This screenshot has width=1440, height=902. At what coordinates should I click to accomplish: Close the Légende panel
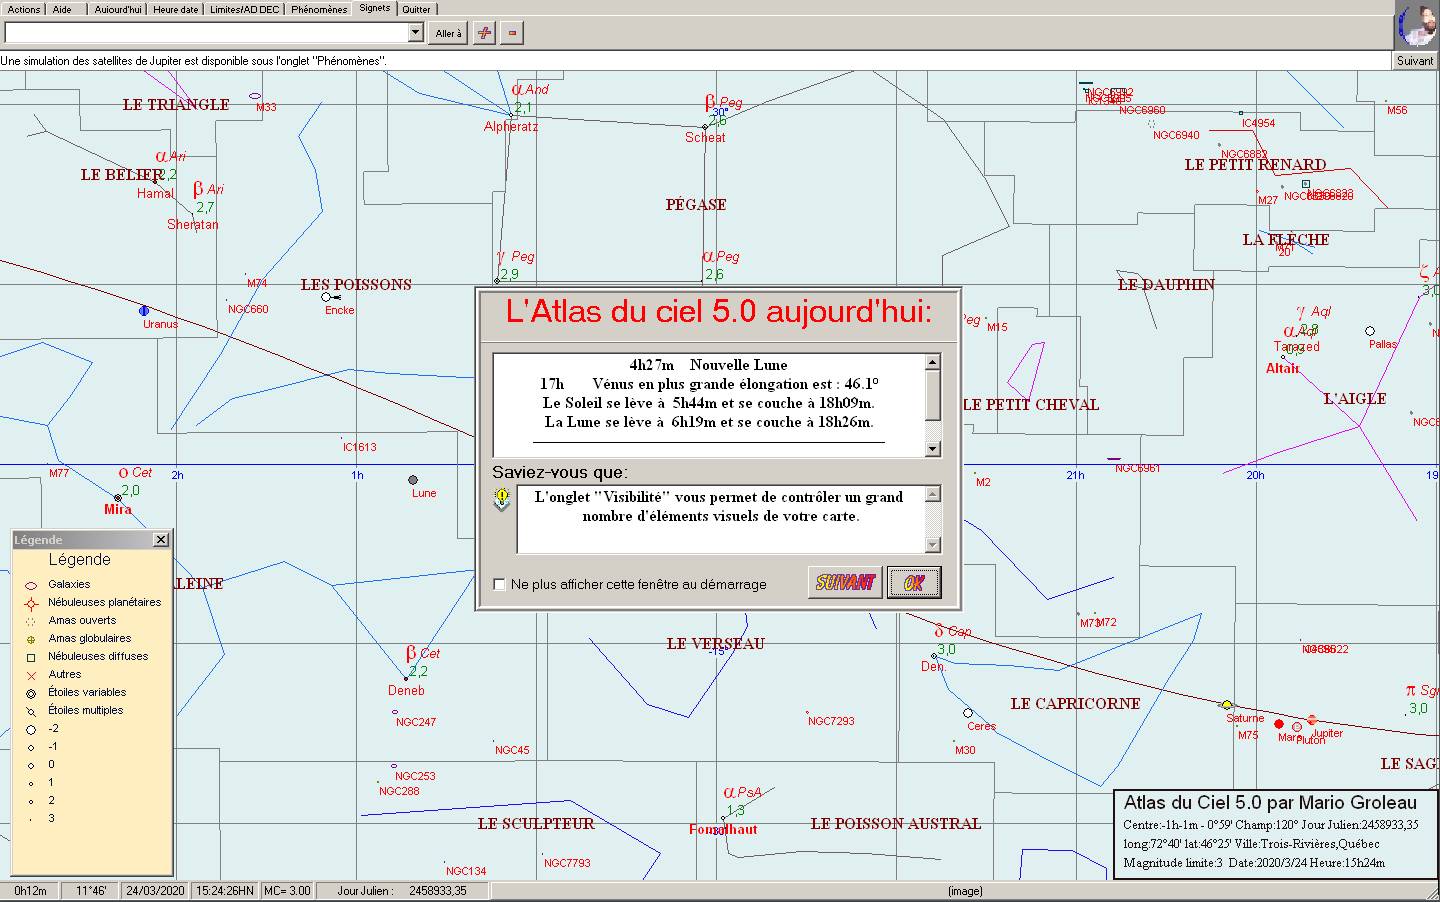click(x=161, y=540)
